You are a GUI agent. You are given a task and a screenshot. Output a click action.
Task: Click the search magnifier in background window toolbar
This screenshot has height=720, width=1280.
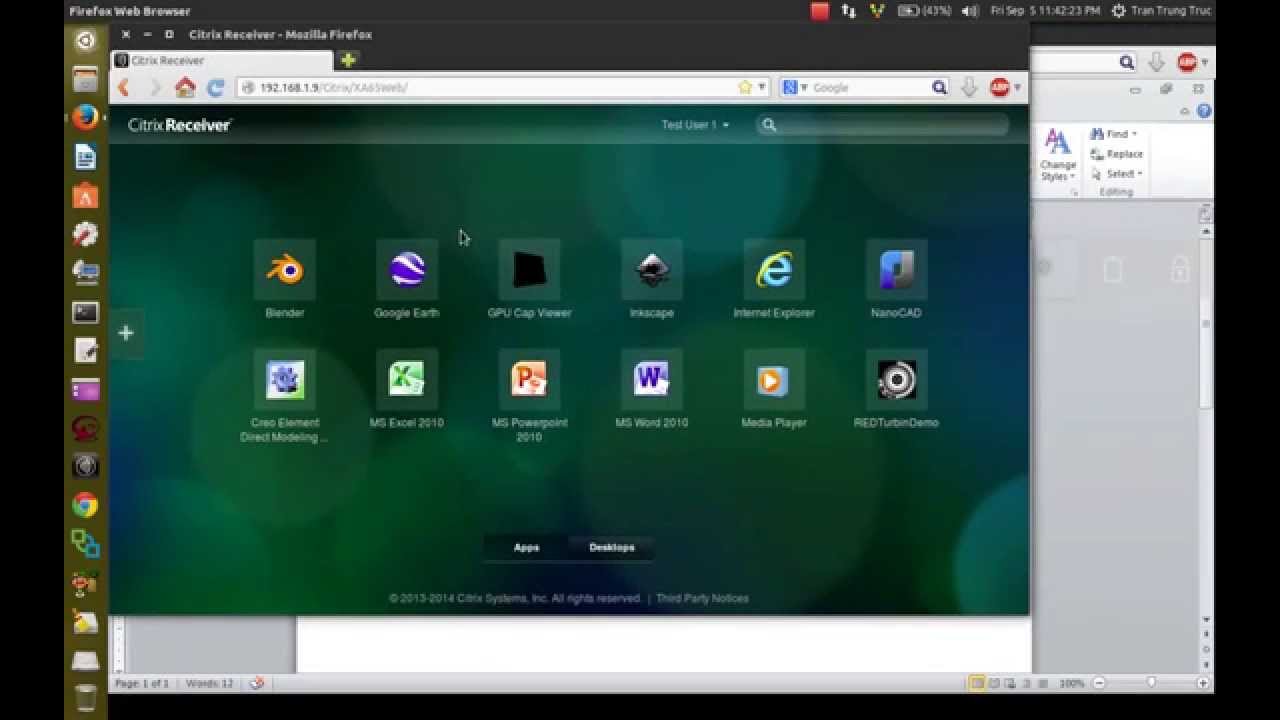coord(1127,62)
